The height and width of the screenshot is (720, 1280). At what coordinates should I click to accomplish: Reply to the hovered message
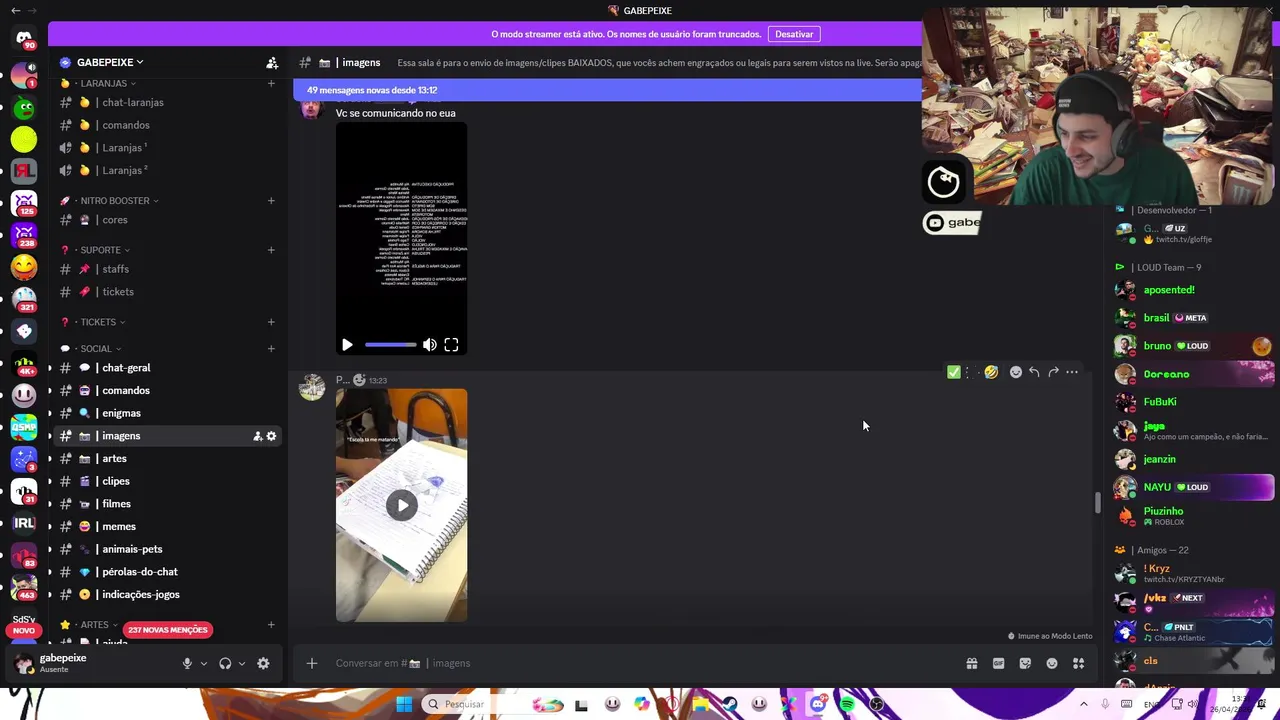point(1034,372)
